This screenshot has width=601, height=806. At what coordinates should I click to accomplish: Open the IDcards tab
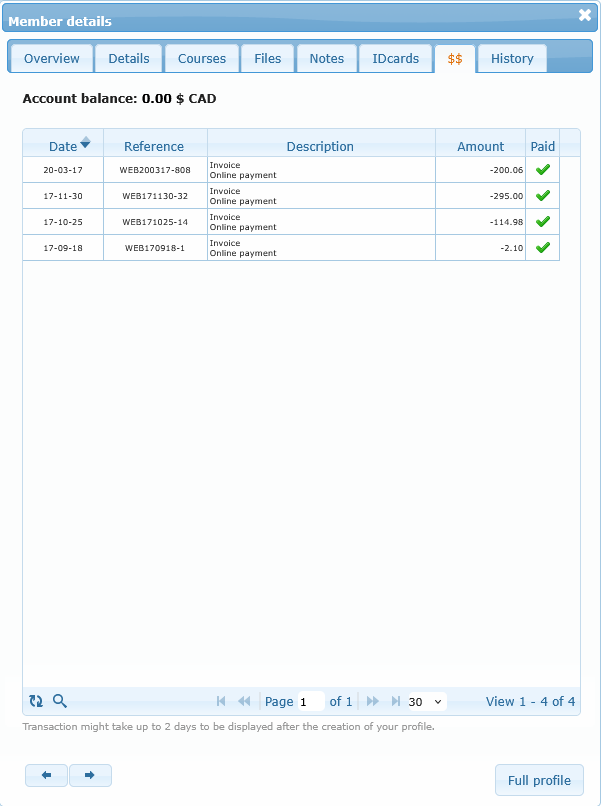[395, 58]
